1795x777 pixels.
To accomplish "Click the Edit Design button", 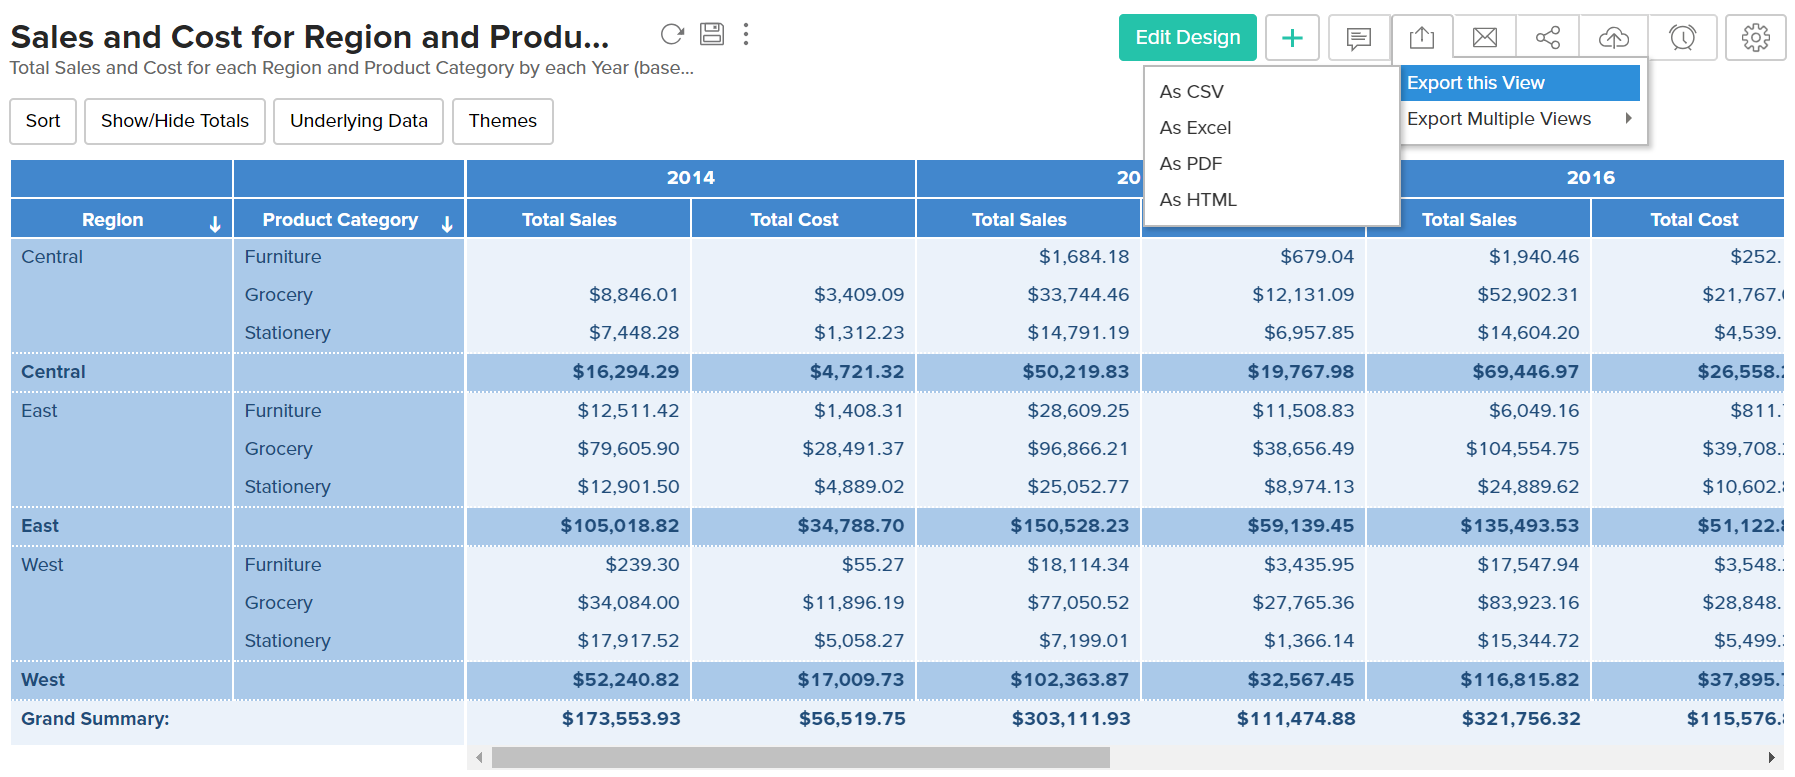I will coord(1187,38).
